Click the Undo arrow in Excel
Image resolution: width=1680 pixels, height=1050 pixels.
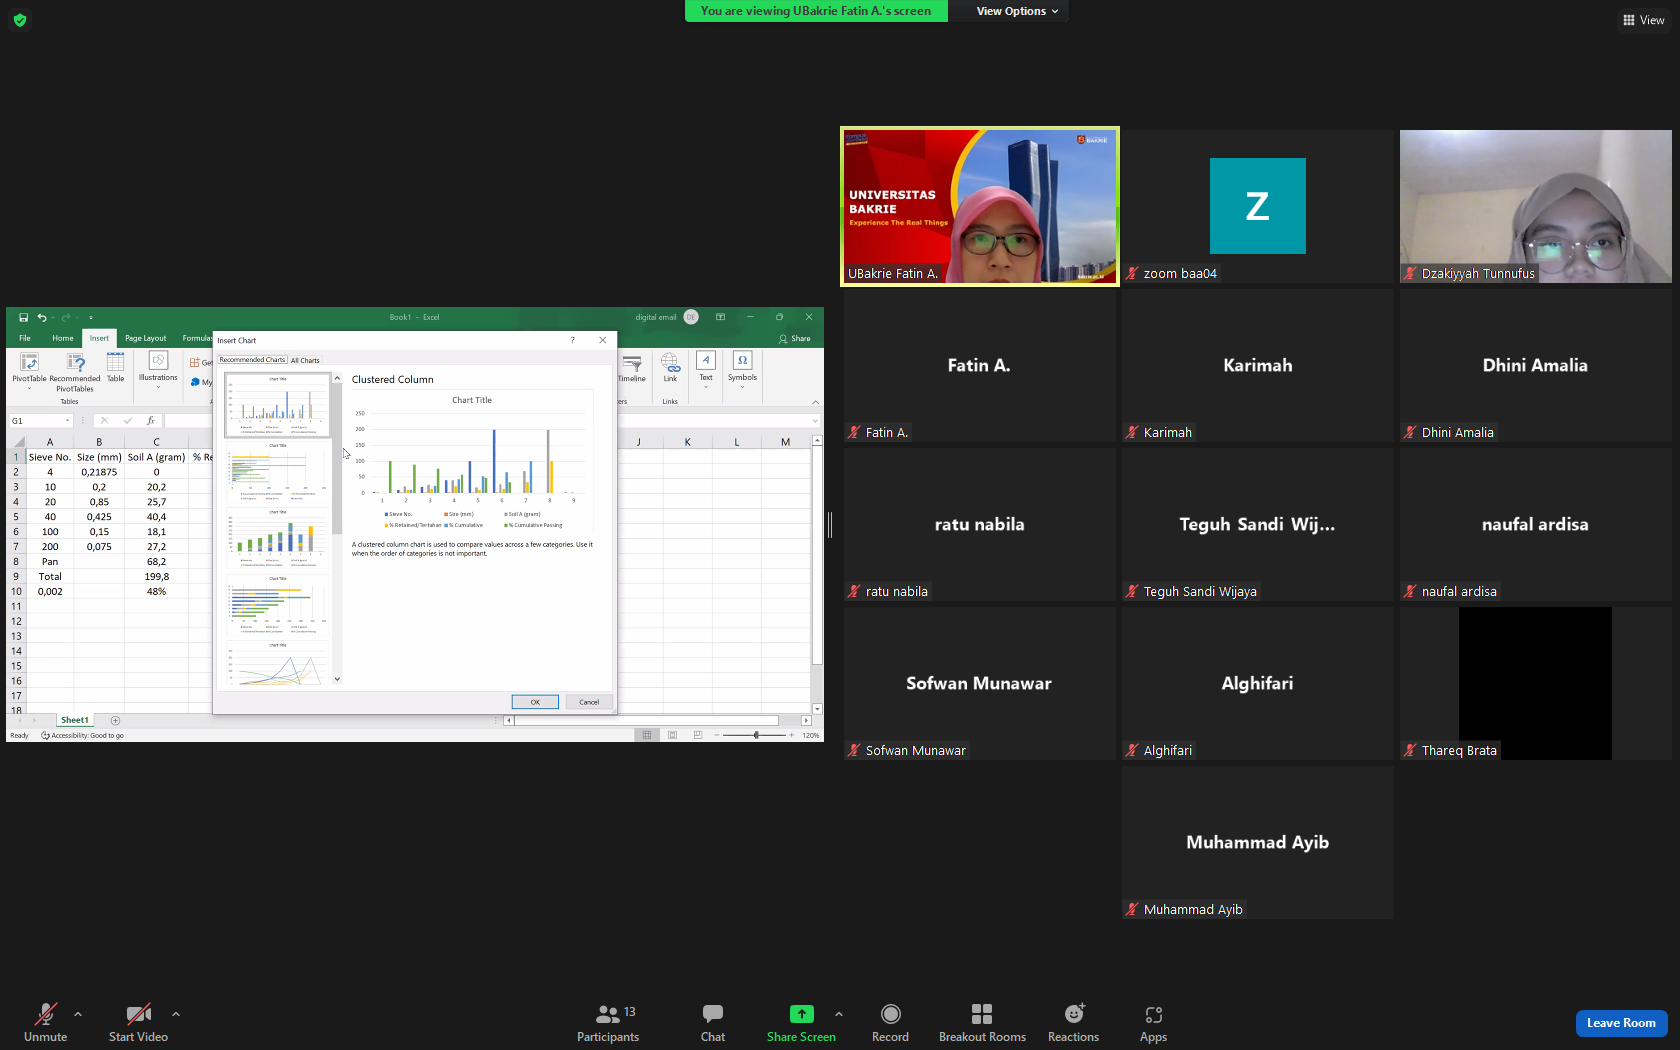(42, 317)
